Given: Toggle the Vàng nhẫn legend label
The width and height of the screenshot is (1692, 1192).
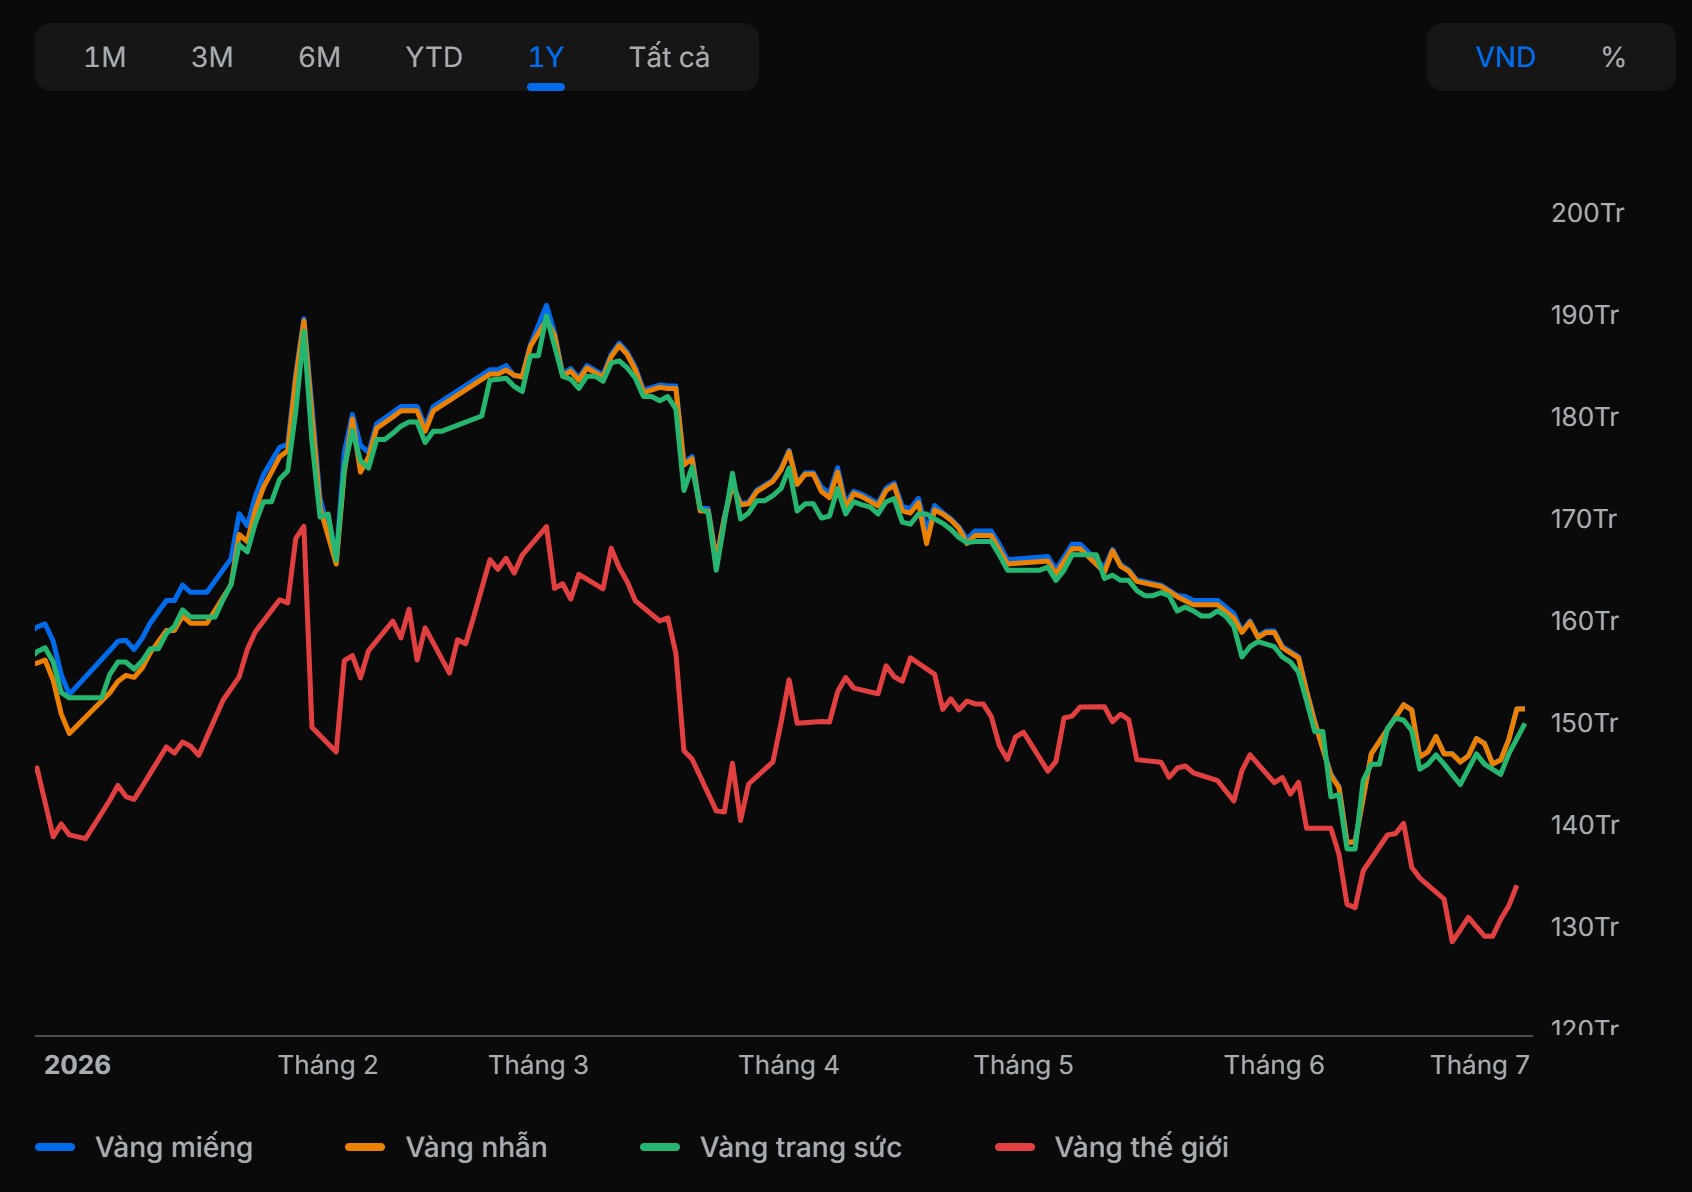Looking at the screenshot, I should [476, 1147].
